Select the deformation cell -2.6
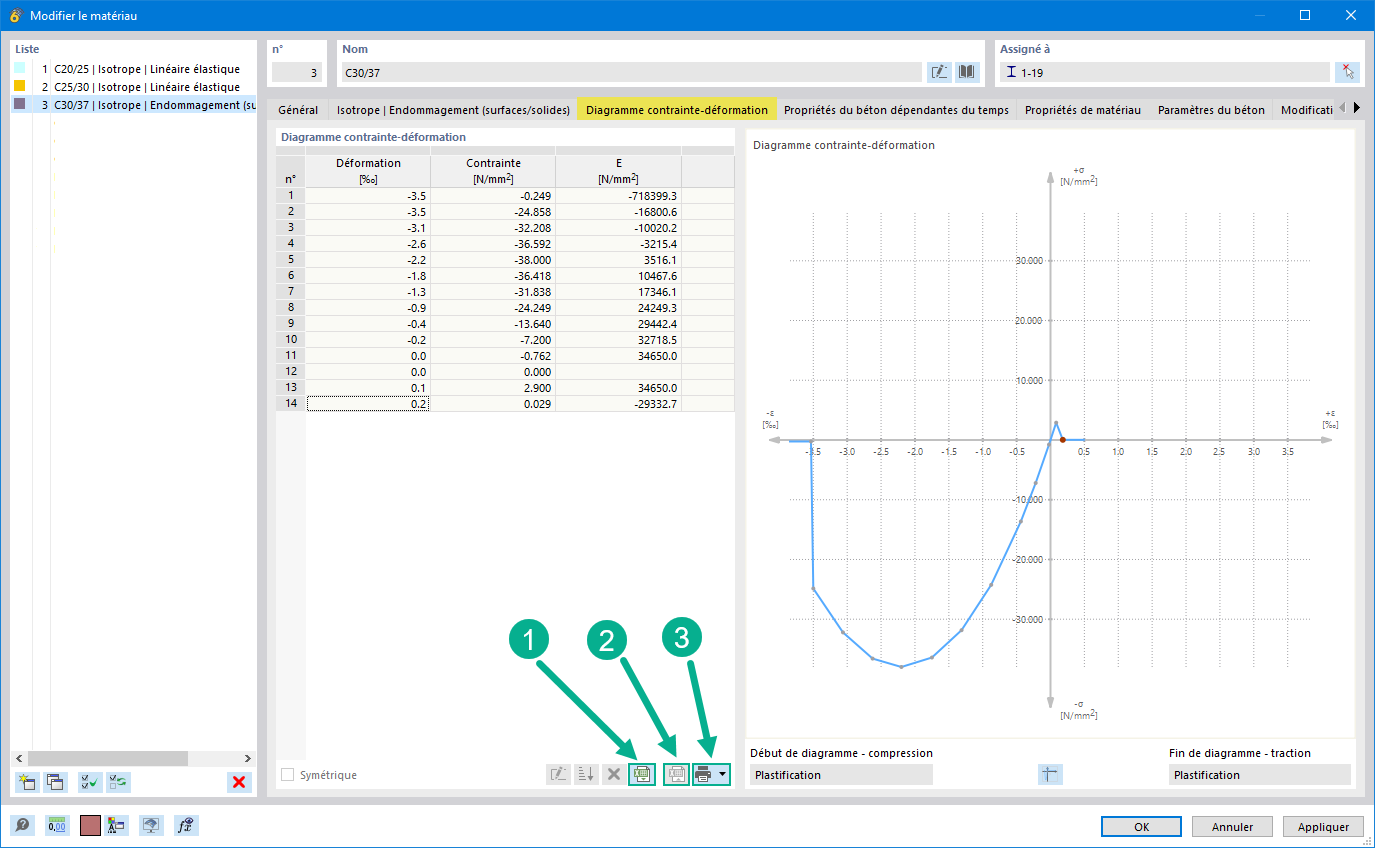 click(x=368, y=244)
